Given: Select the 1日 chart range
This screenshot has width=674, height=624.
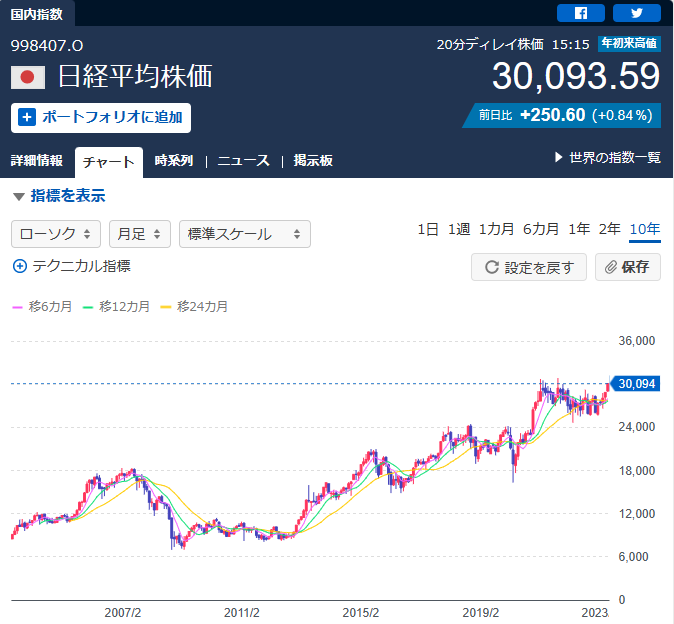Looking at the screenshot, I should [428, 229].
